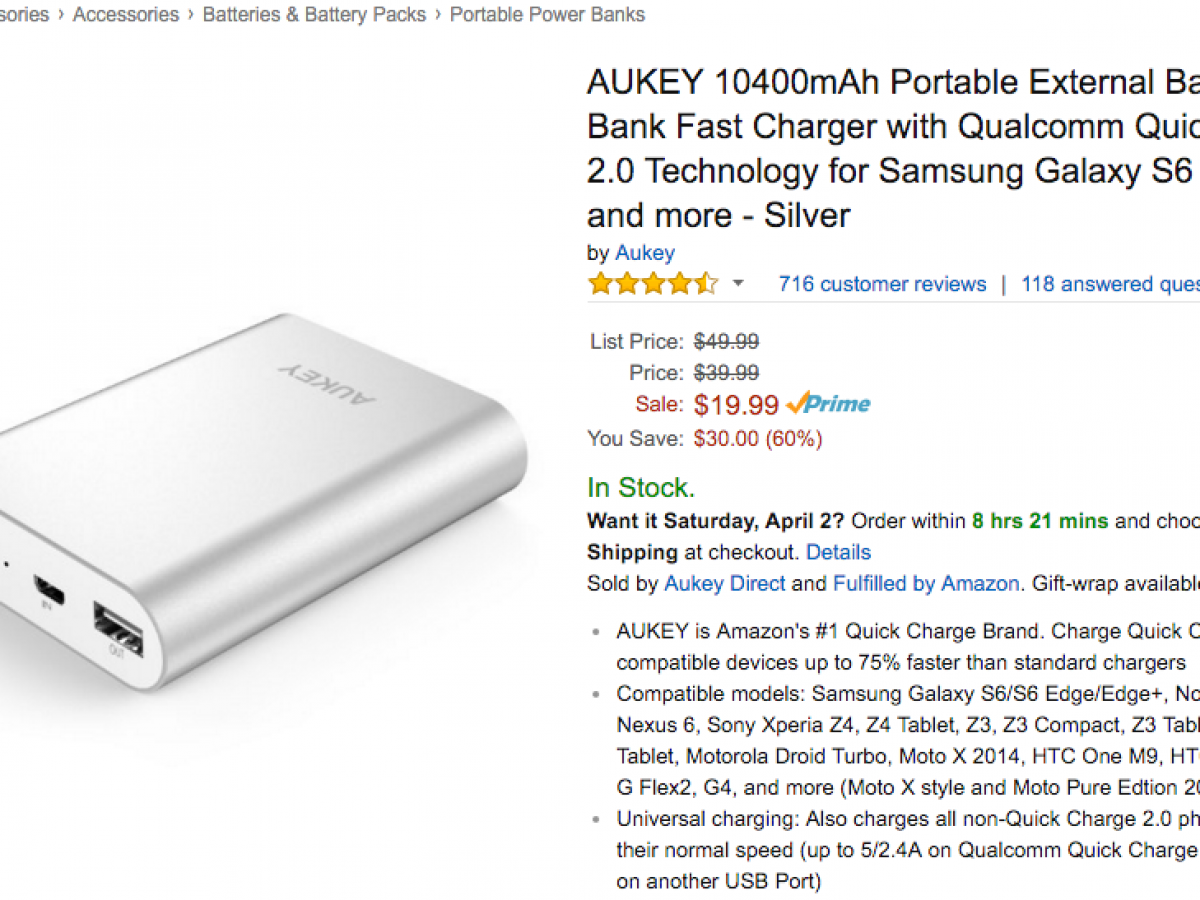1200x900 pixels.
Task: Click the micro-USB IN port on product photo
Action: coord(47,590)
